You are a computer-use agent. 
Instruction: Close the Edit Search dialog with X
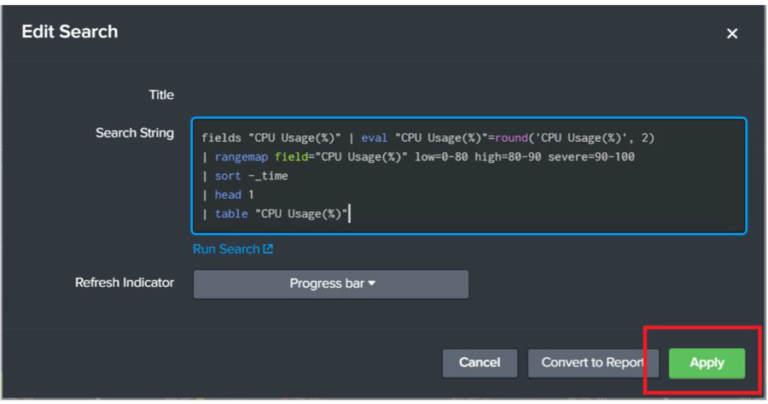(731, 34)
